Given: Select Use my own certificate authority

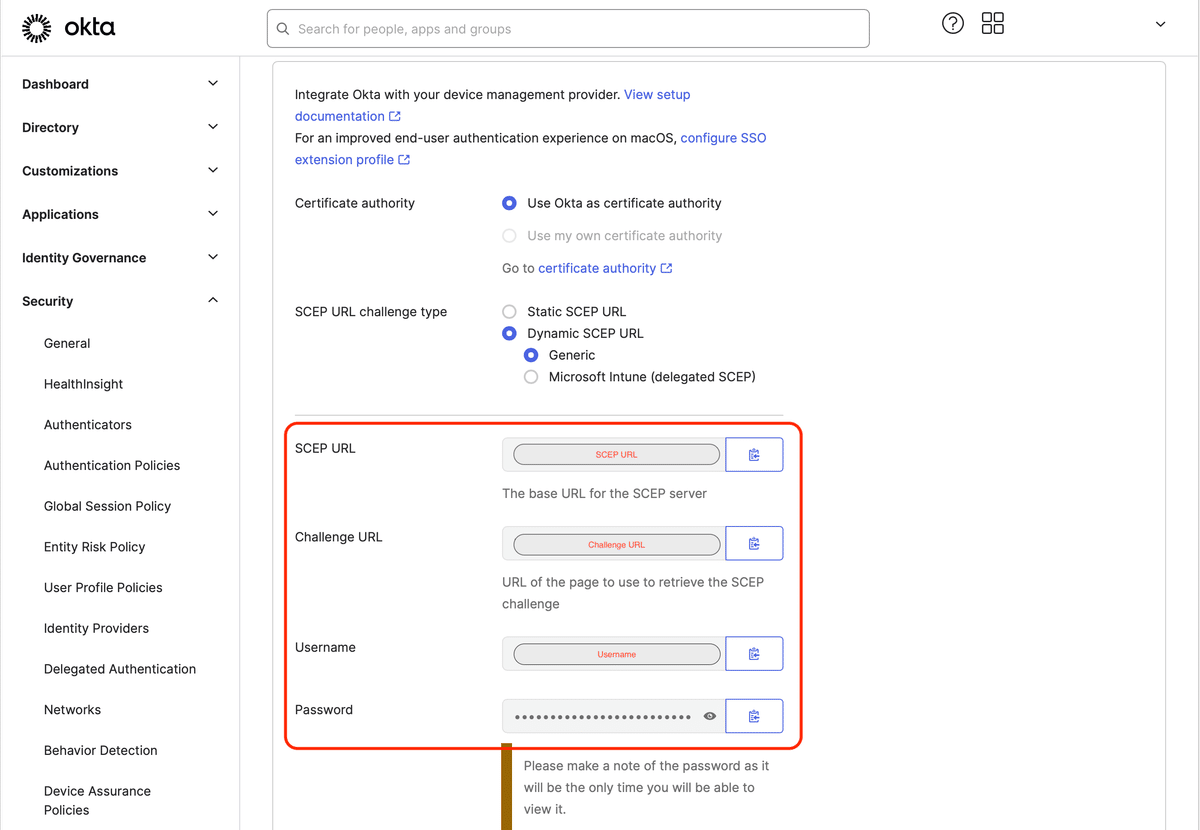Looking at the screenshot, I should (509, 235).
